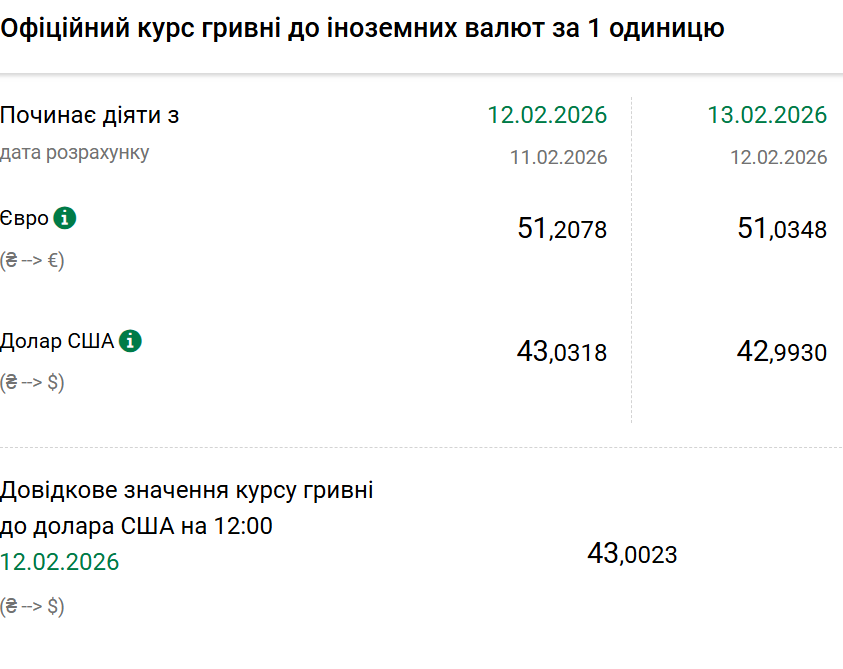Viewport: 843px width, 669px height.
Task: Click the green 12.02.2026 date beside Починає діяти з
Action: point(547,115)
